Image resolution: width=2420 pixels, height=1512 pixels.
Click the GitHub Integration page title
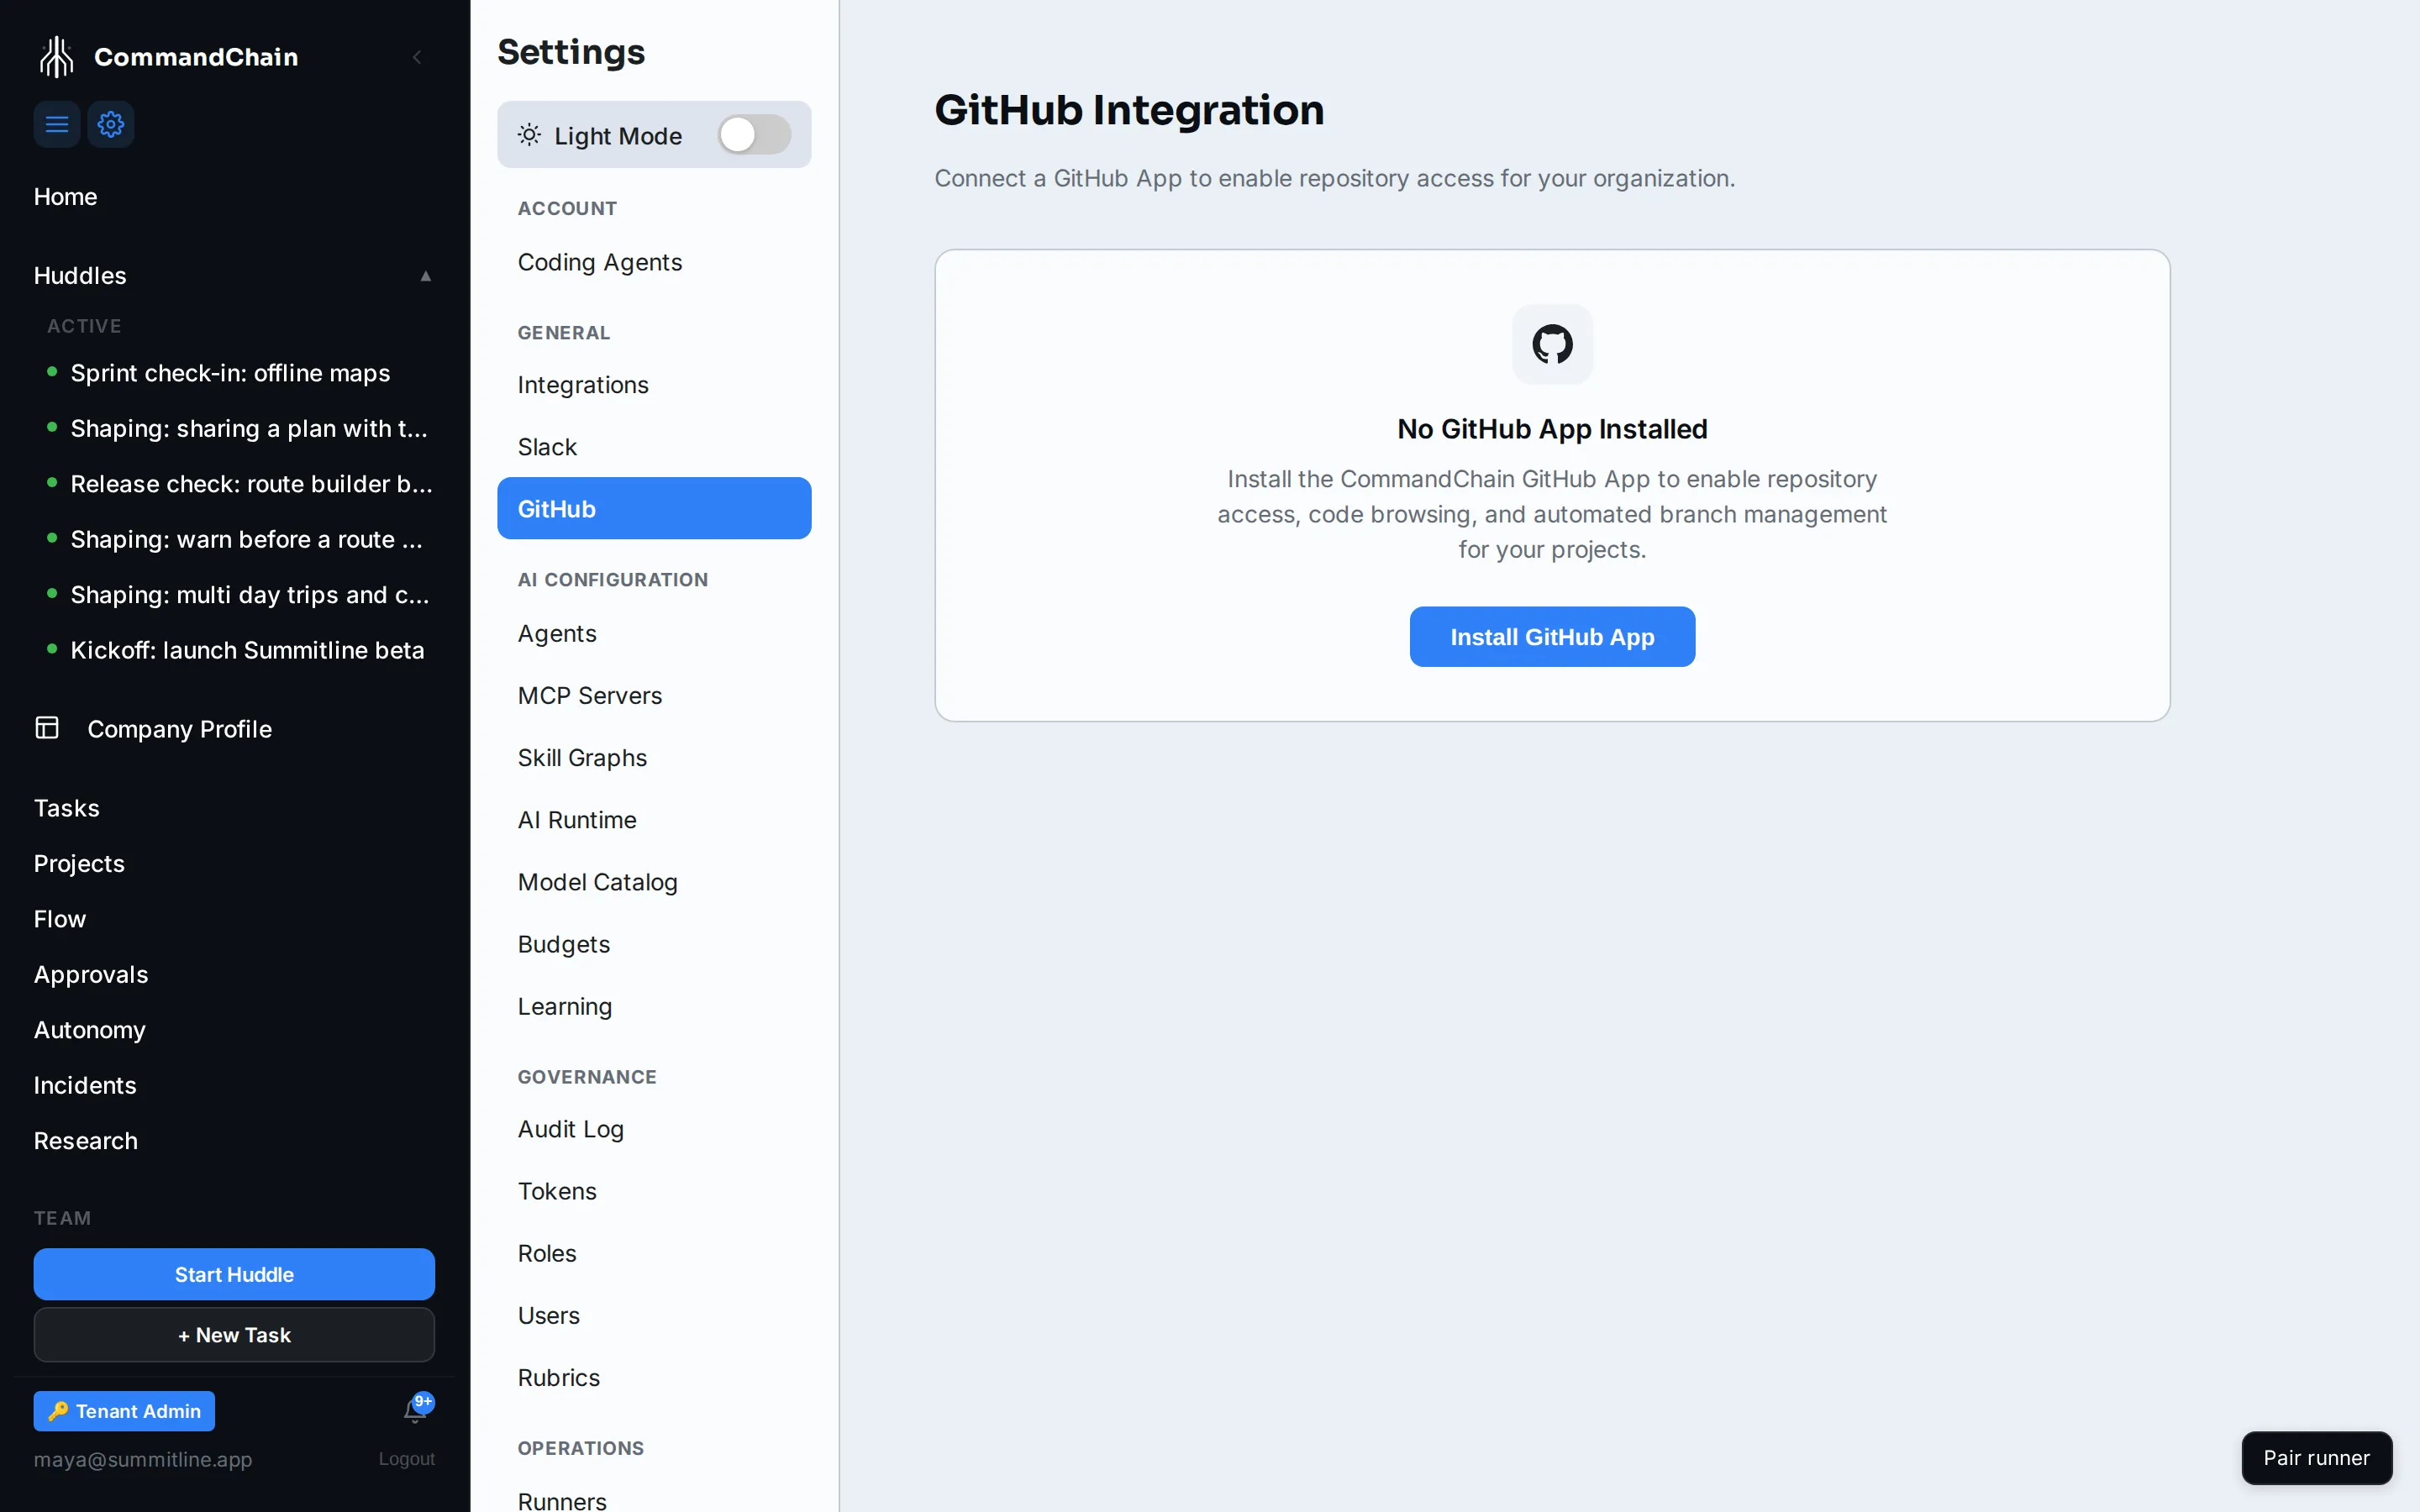pyautogui.click(x=1129, y=110)
